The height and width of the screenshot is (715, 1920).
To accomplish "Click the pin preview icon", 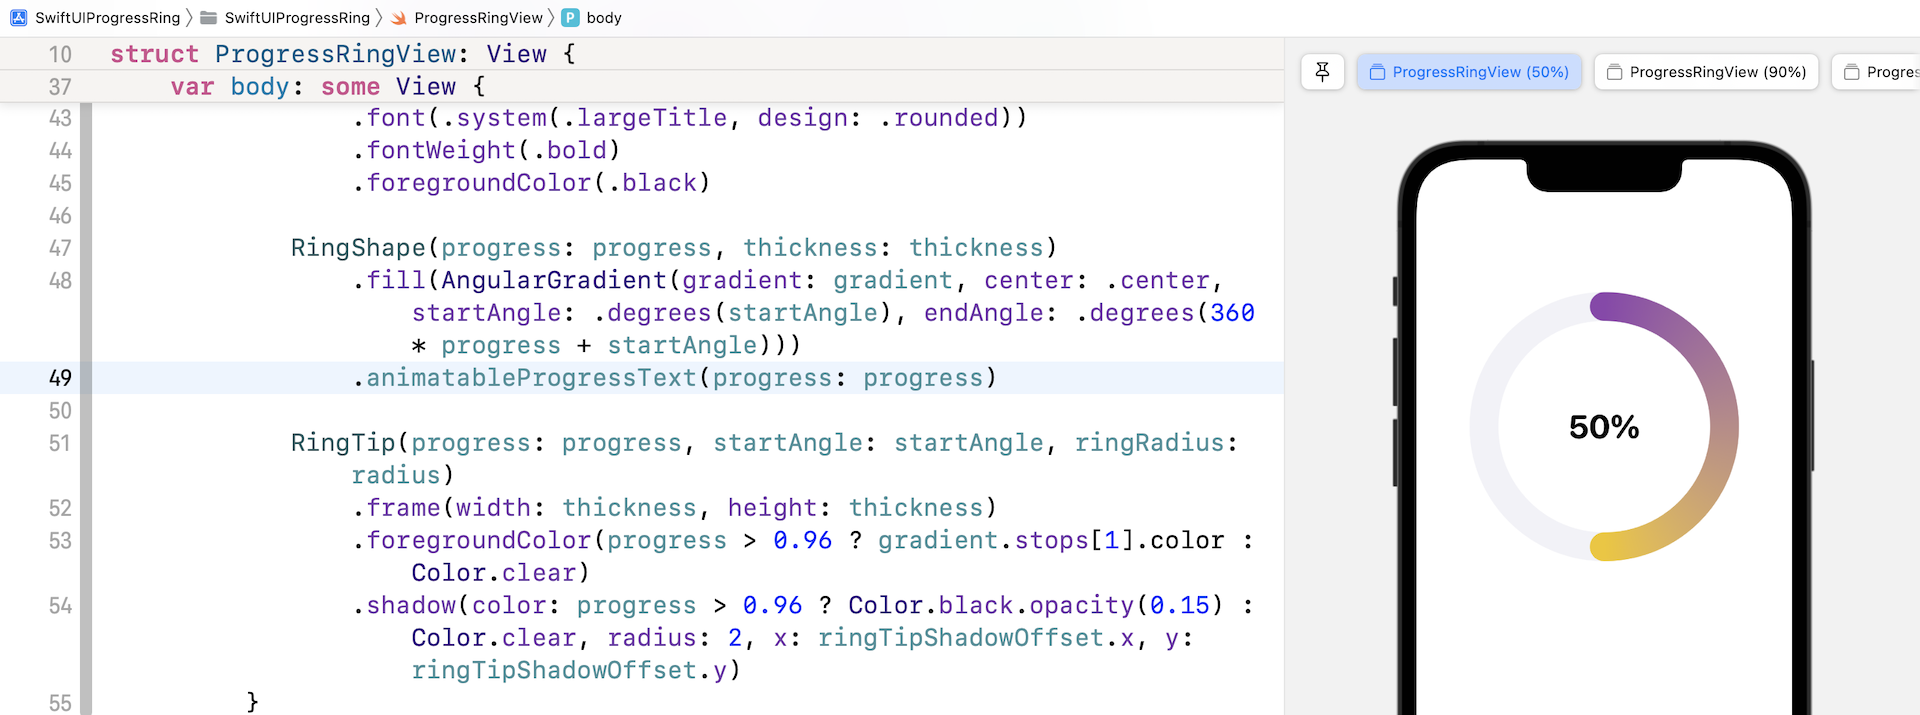I will pos(1322,72).
